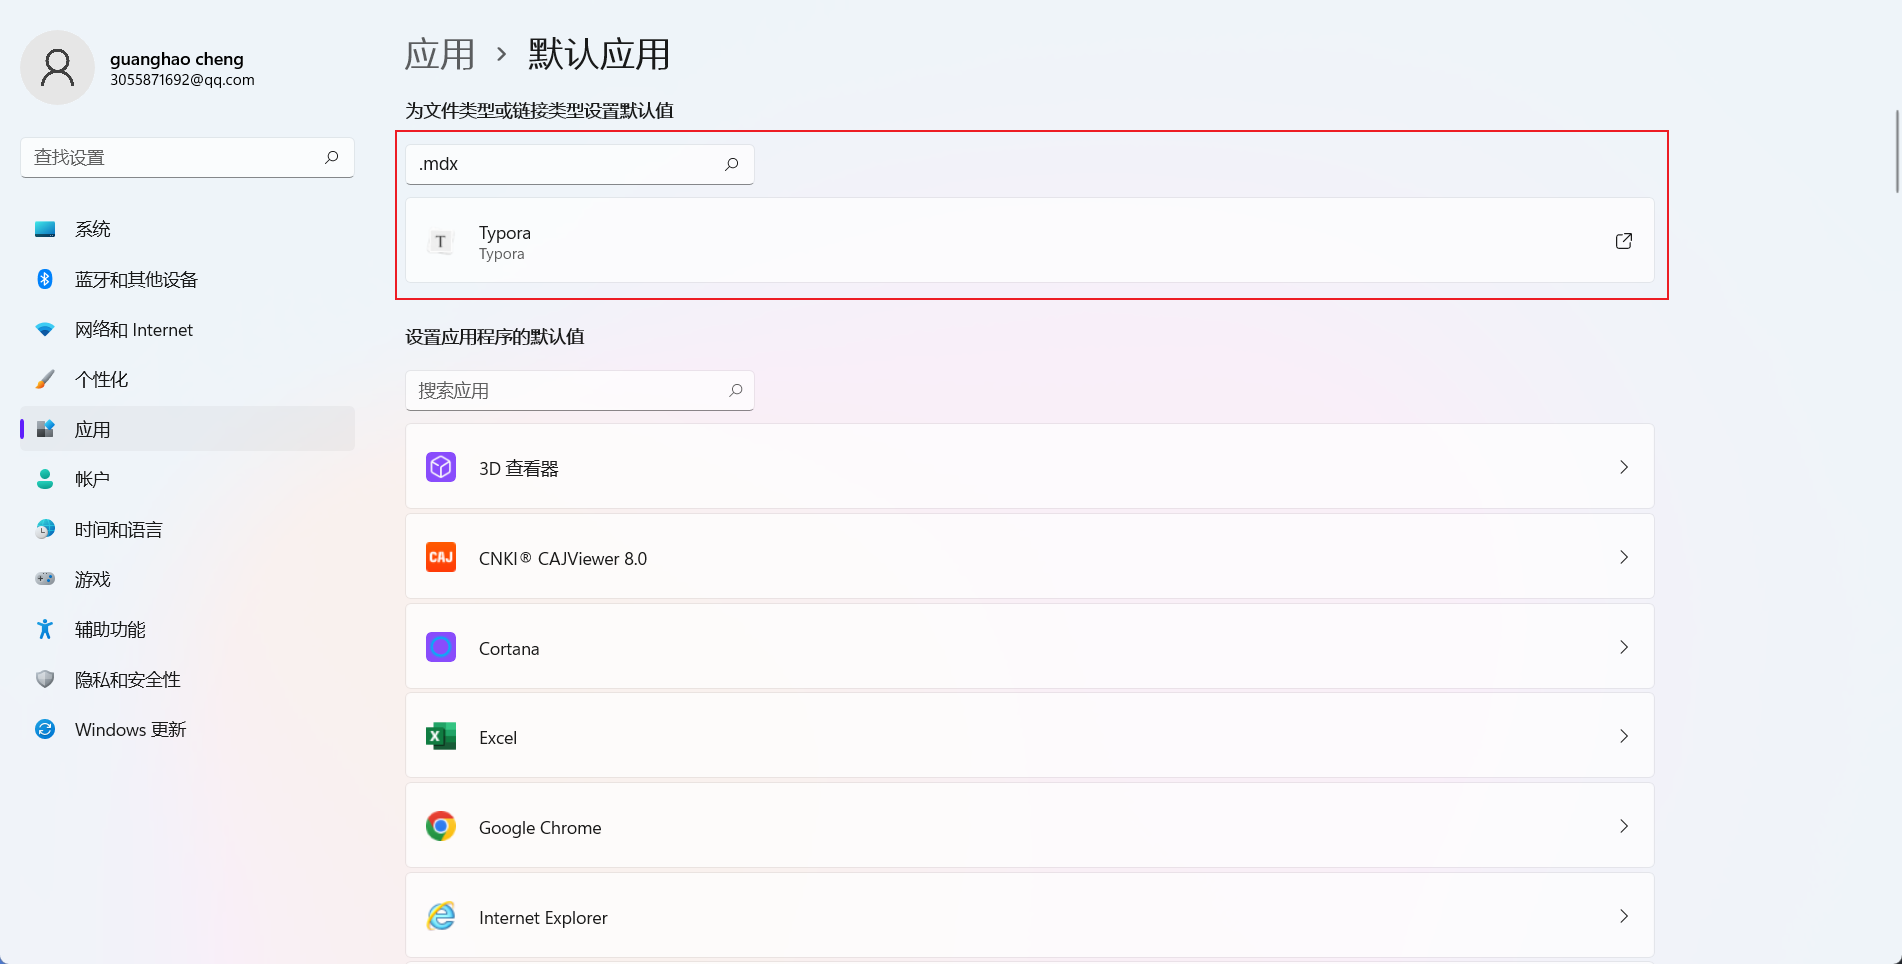The height and width of the screenshot is (964, 1902).
Task: Click the 3D 查看器 label
Action: 519,468
